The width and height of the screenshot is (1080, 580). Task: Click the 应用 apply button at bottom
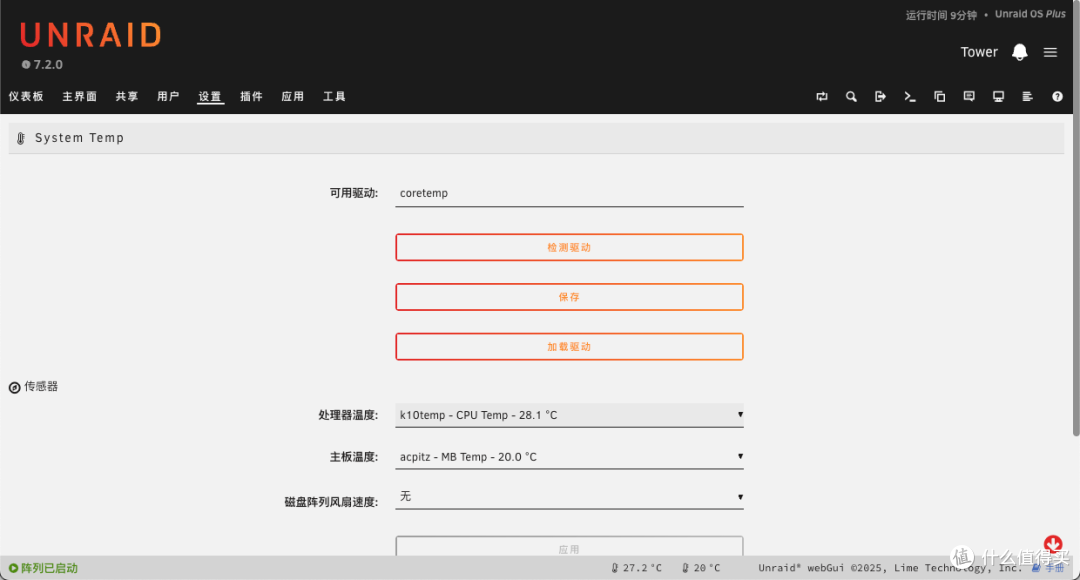[x=569, y=547]
